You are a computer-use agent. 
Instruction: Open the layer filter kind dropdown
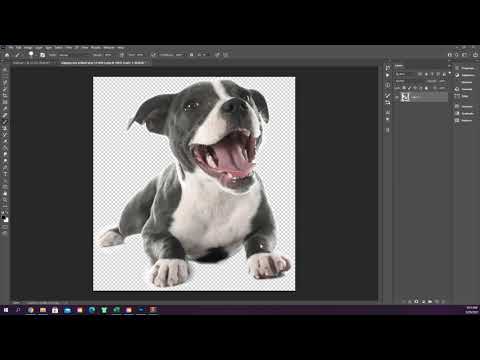coord(405,74)
